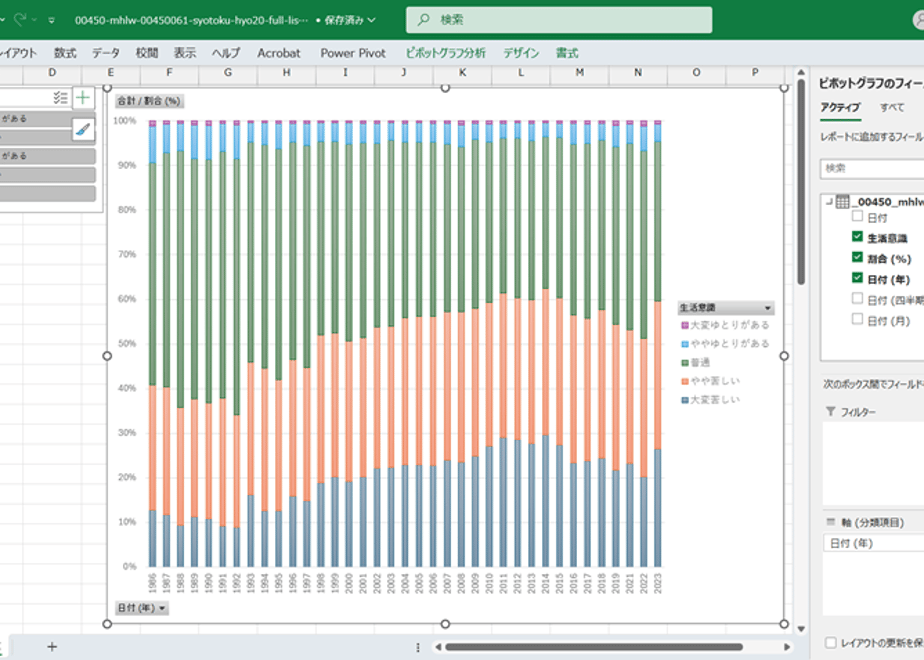The image size is (924, 660).
Task: Select the ややゆとりがある legend marker
Action: coord(685,344)
